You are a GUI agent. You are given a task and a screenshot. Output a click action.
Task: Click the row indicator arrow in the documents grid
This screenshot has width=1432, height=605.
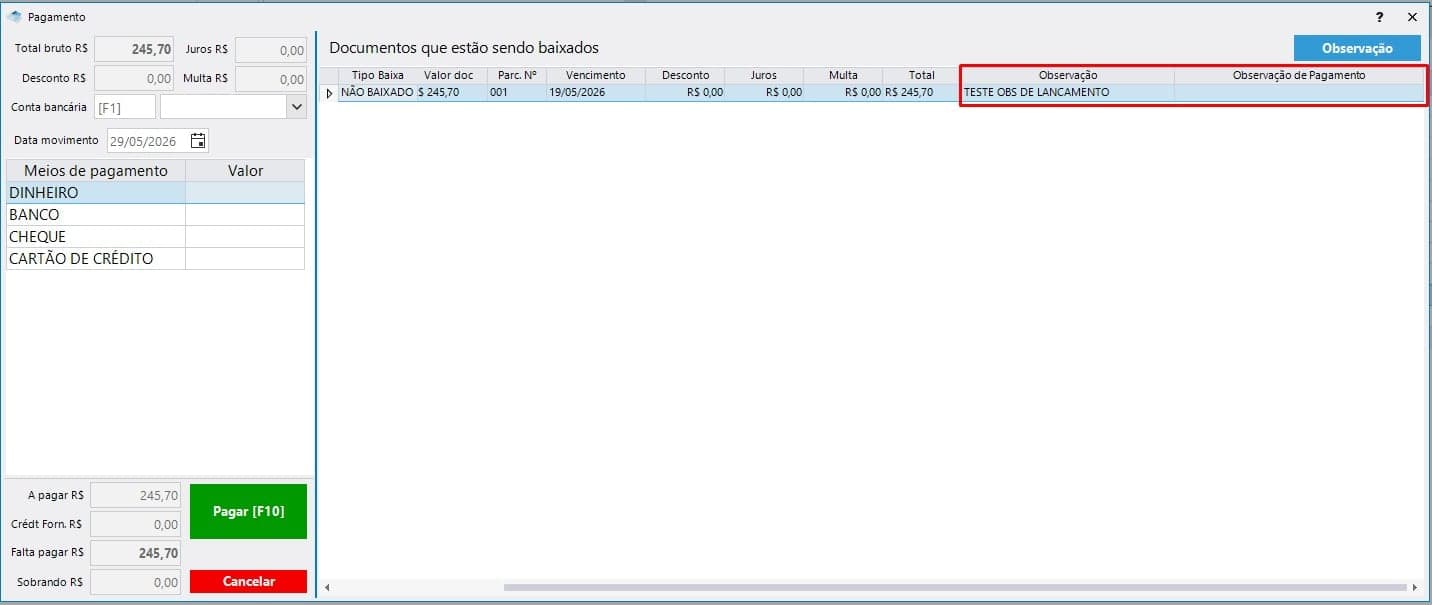click(x=329, y=93)
